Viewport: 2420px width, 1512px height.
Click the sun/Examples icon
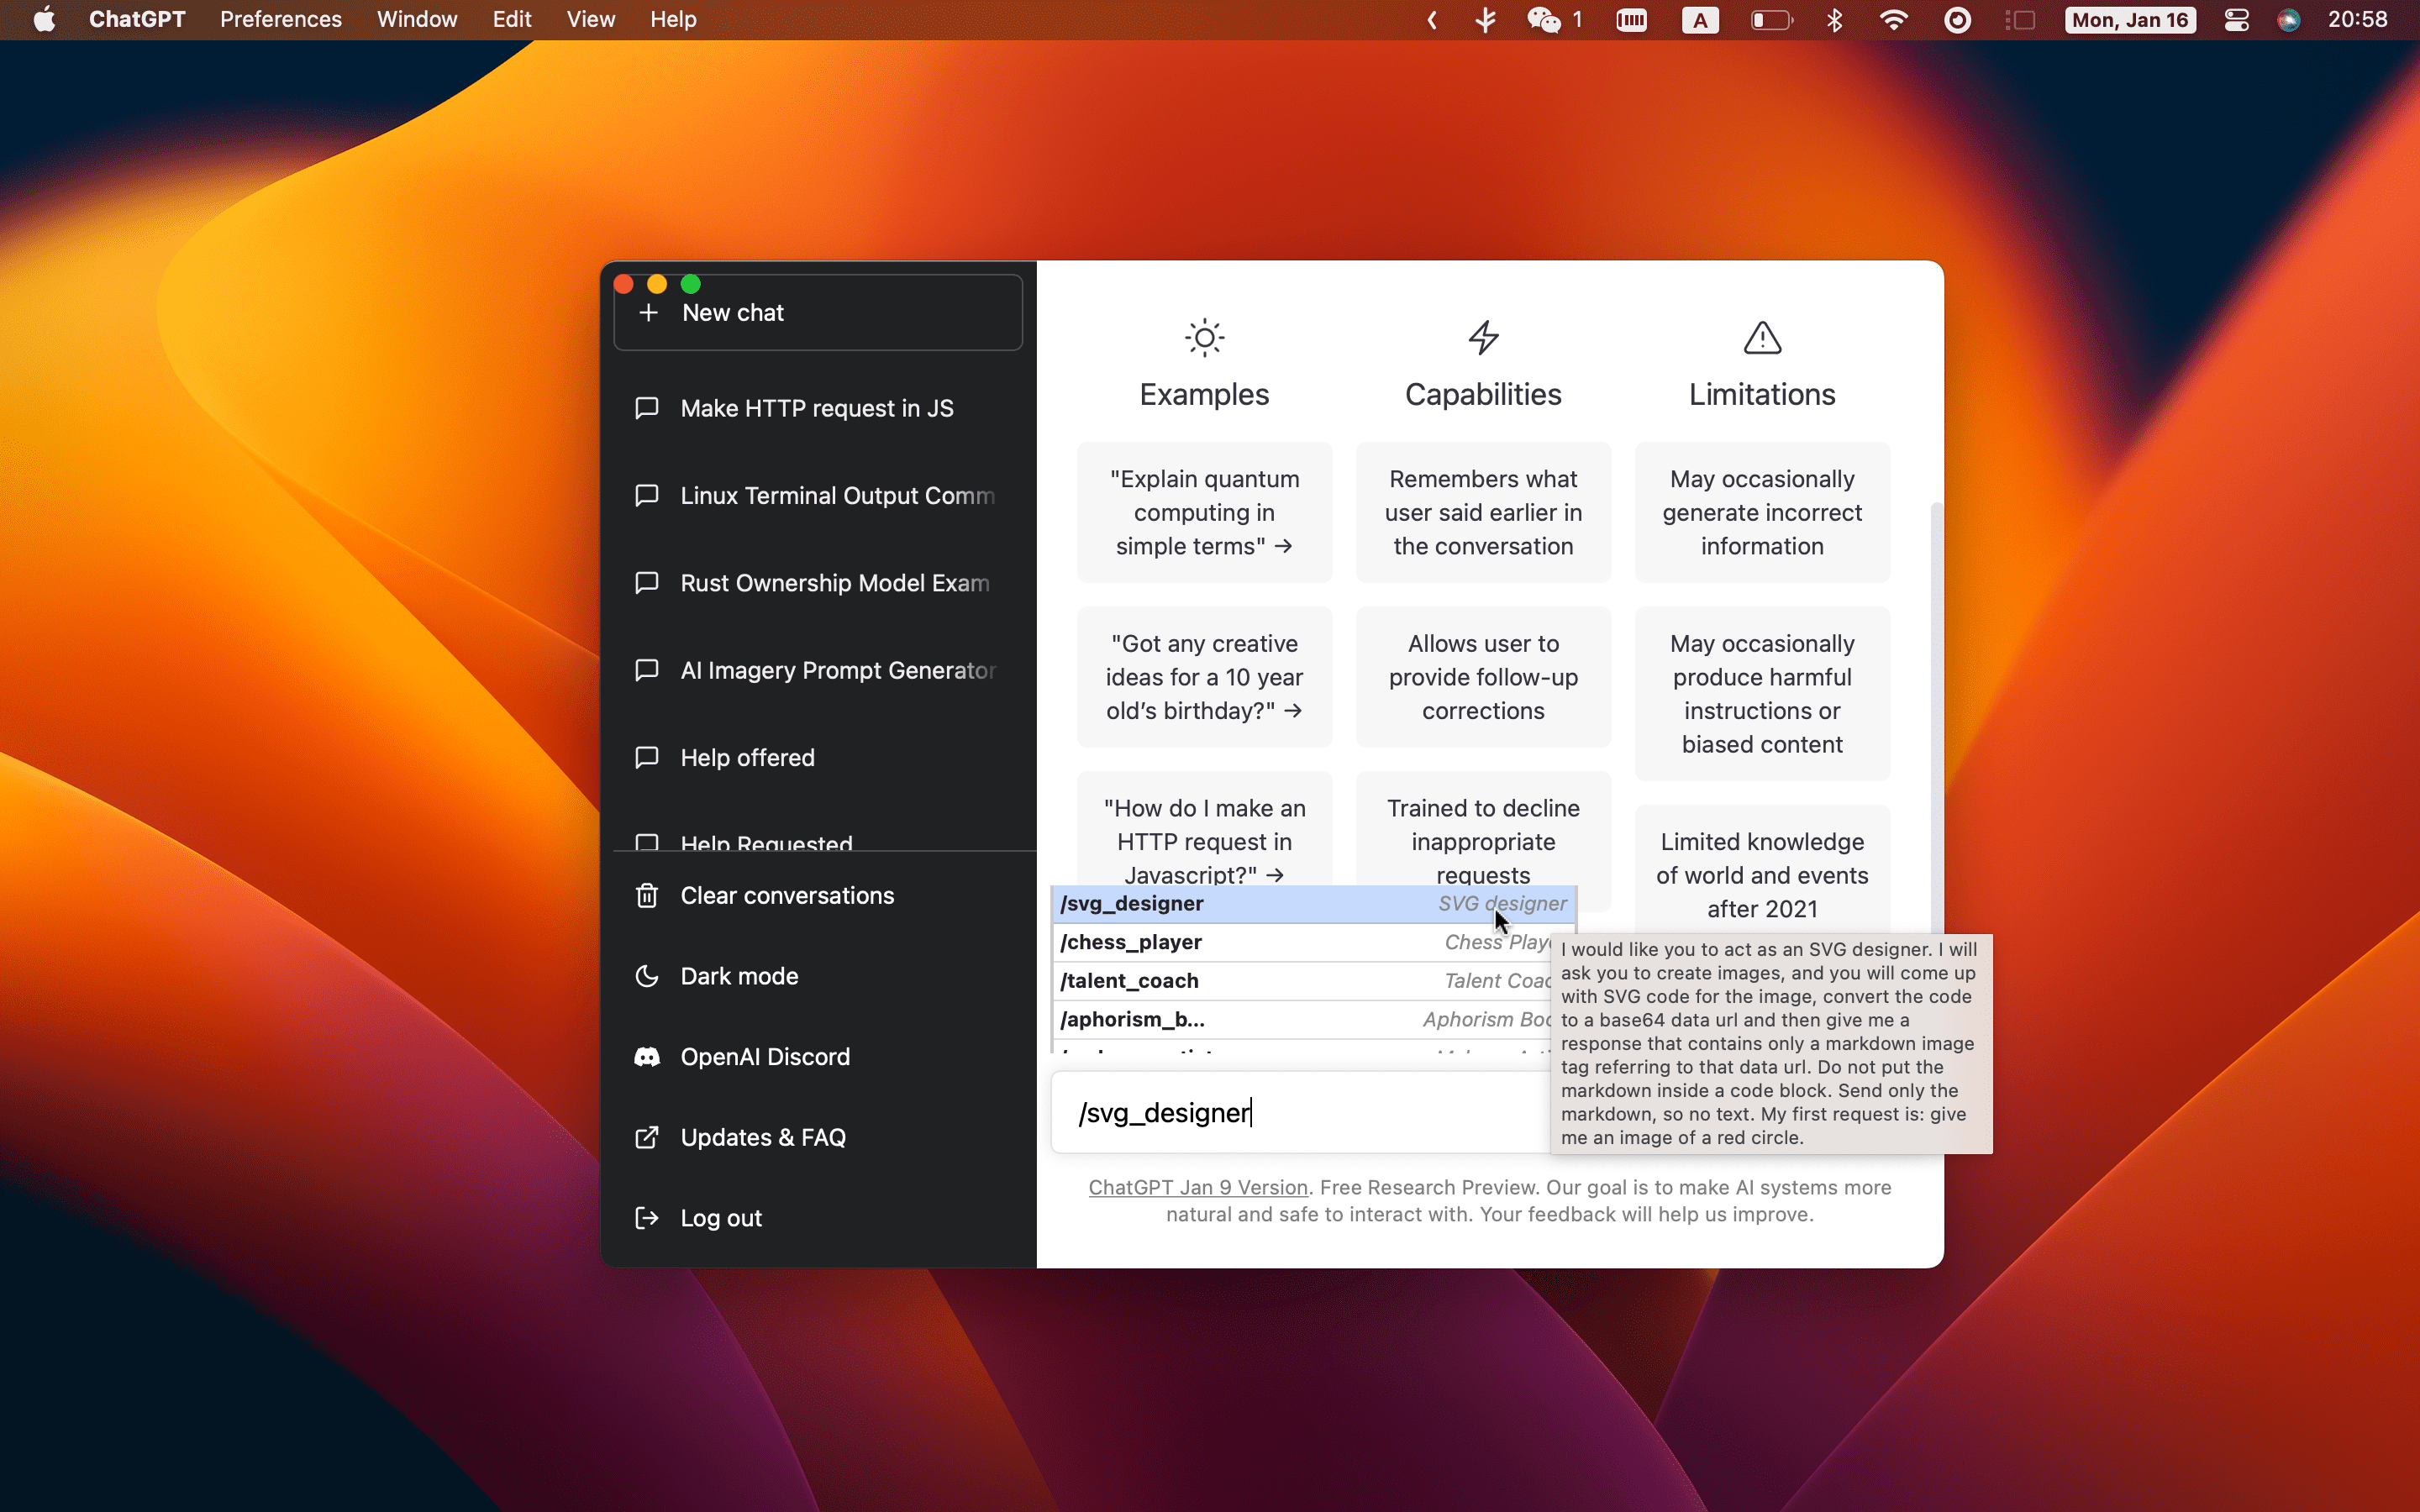point(1204,336)
